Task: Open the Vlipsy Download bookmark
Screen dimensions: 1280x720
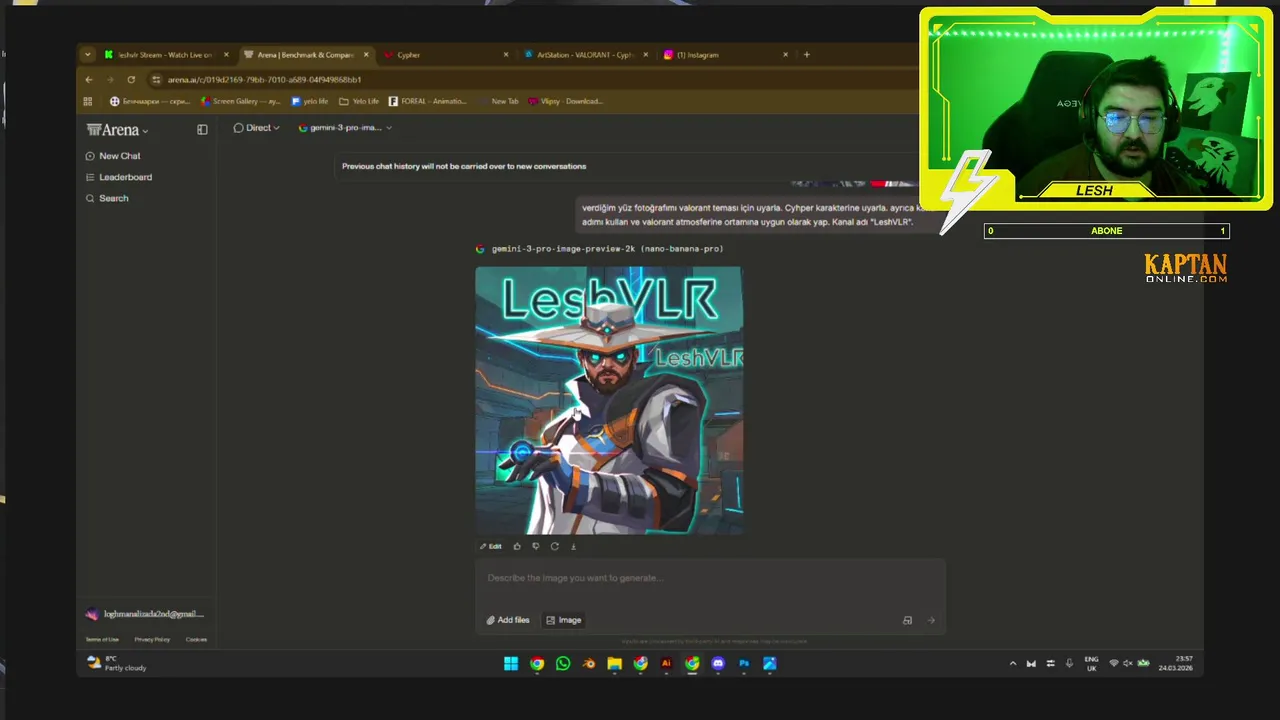Action: [565, 101]
